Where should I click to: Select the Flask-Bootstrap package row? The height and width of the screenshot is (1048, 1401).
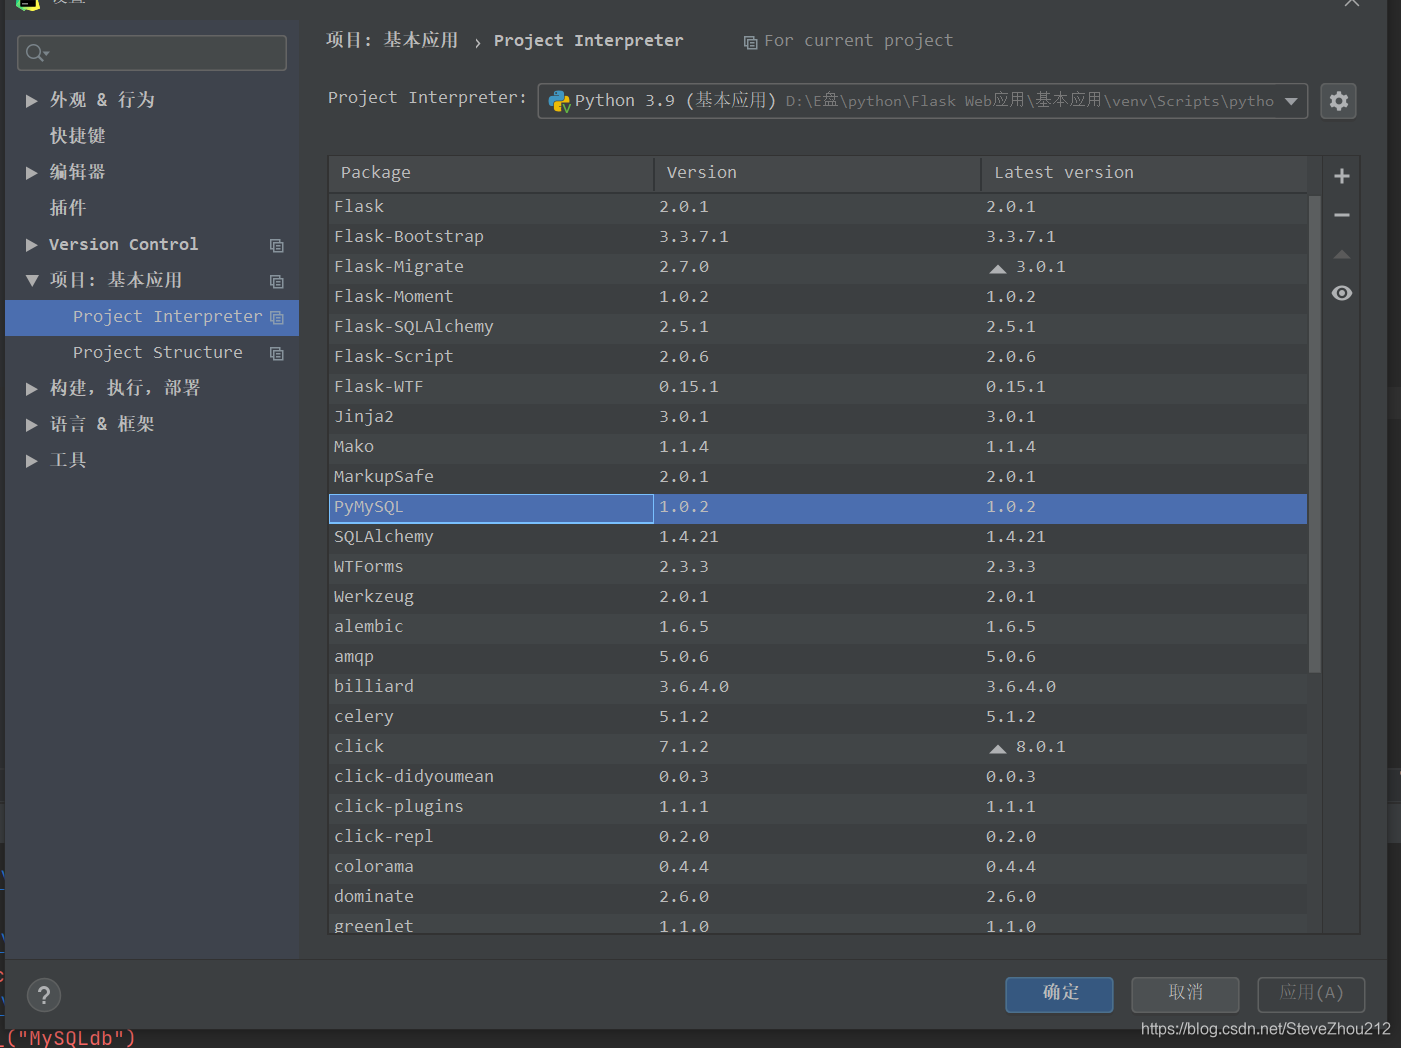click(818, 237)
